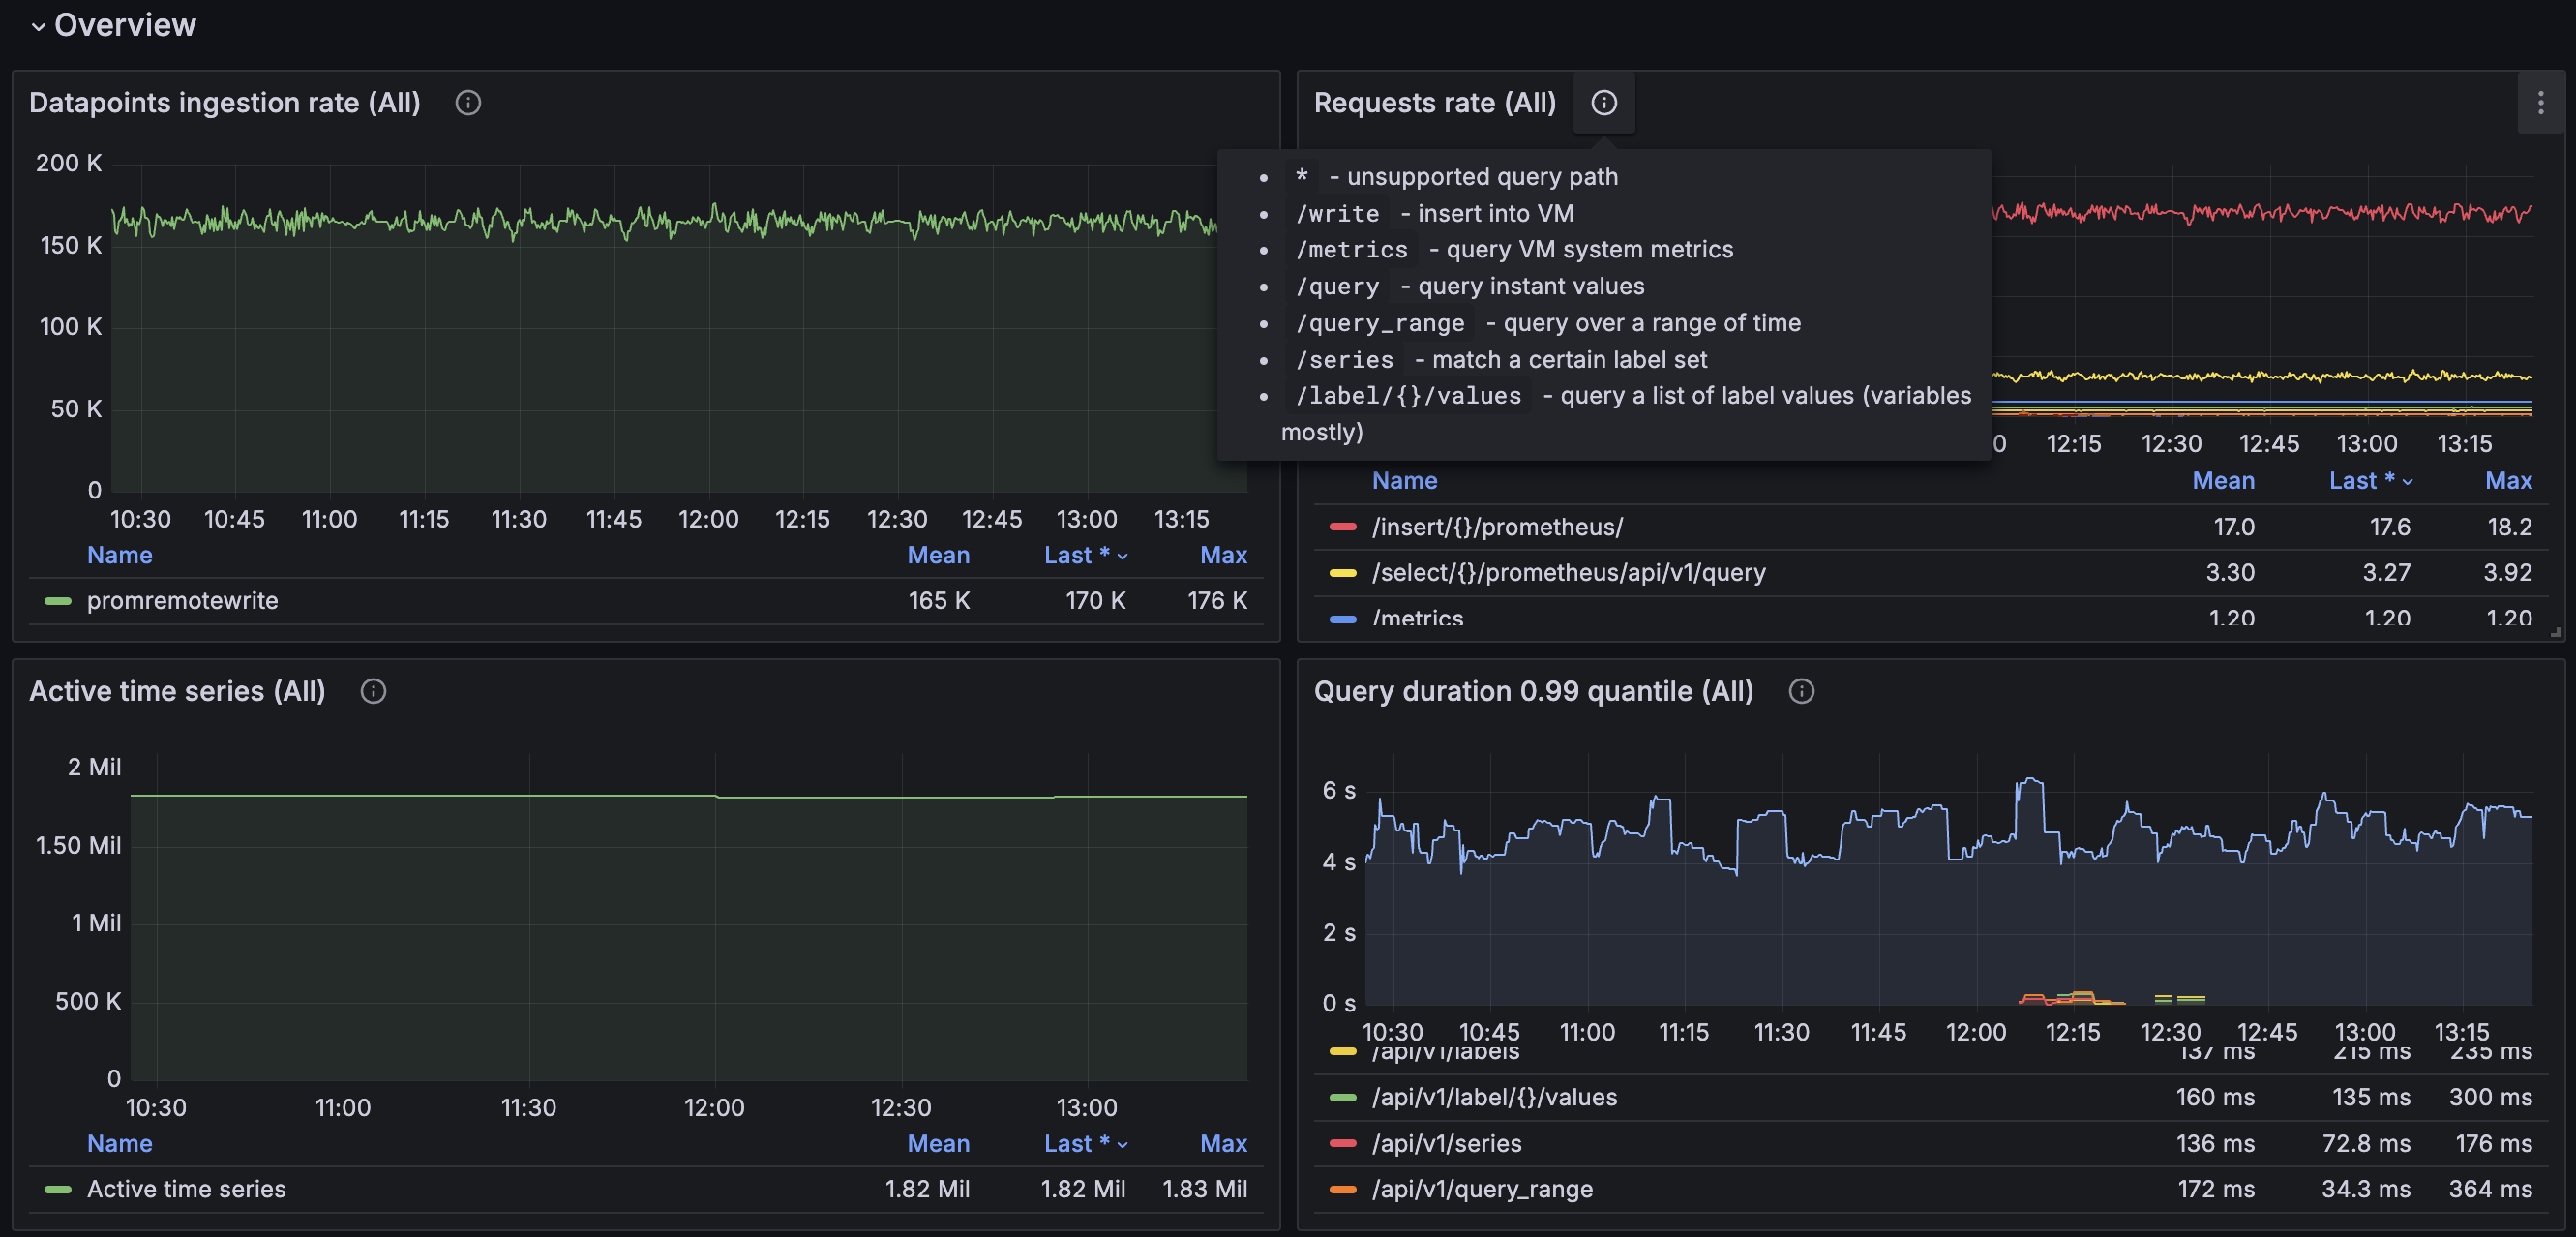This screenshot has width=2576, height=1237.
Task: Click info icon on Query duration panel
Action: [x=1801, y=692]
